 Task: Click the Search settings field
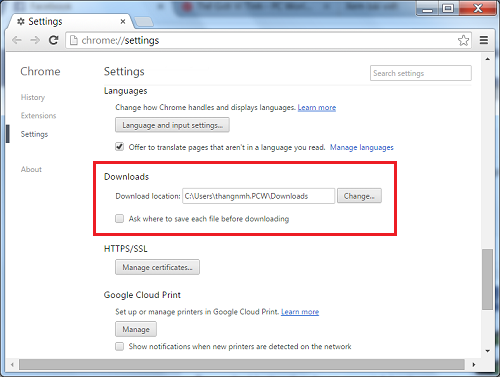(x=421, y=73)
